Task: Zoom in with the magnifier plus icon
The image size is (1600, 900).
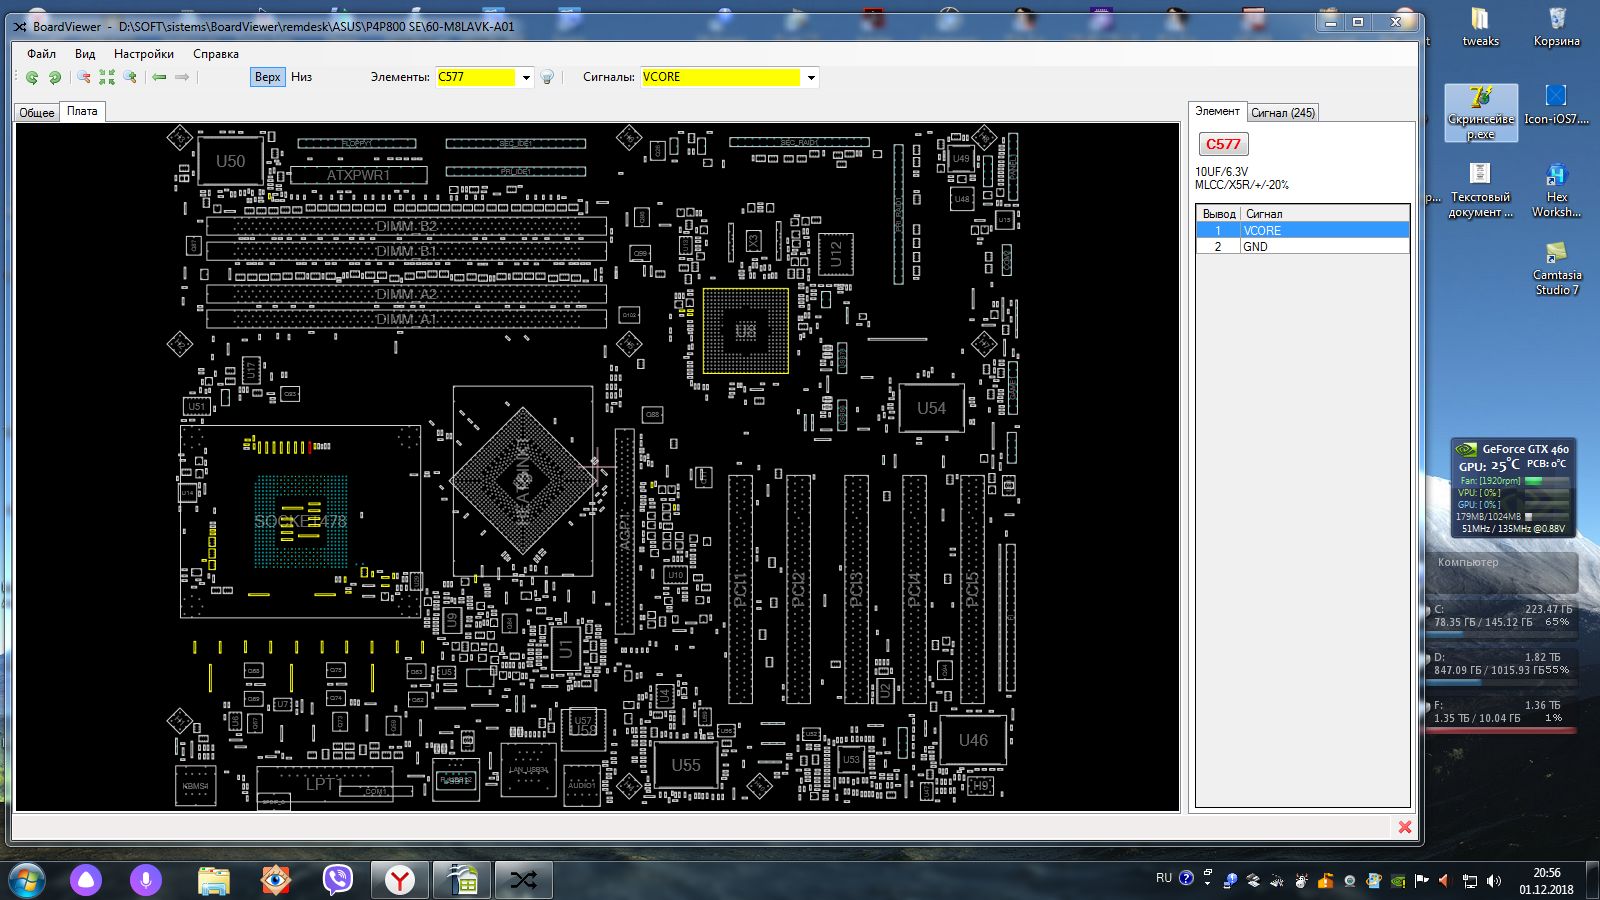Action: point(130,77)
